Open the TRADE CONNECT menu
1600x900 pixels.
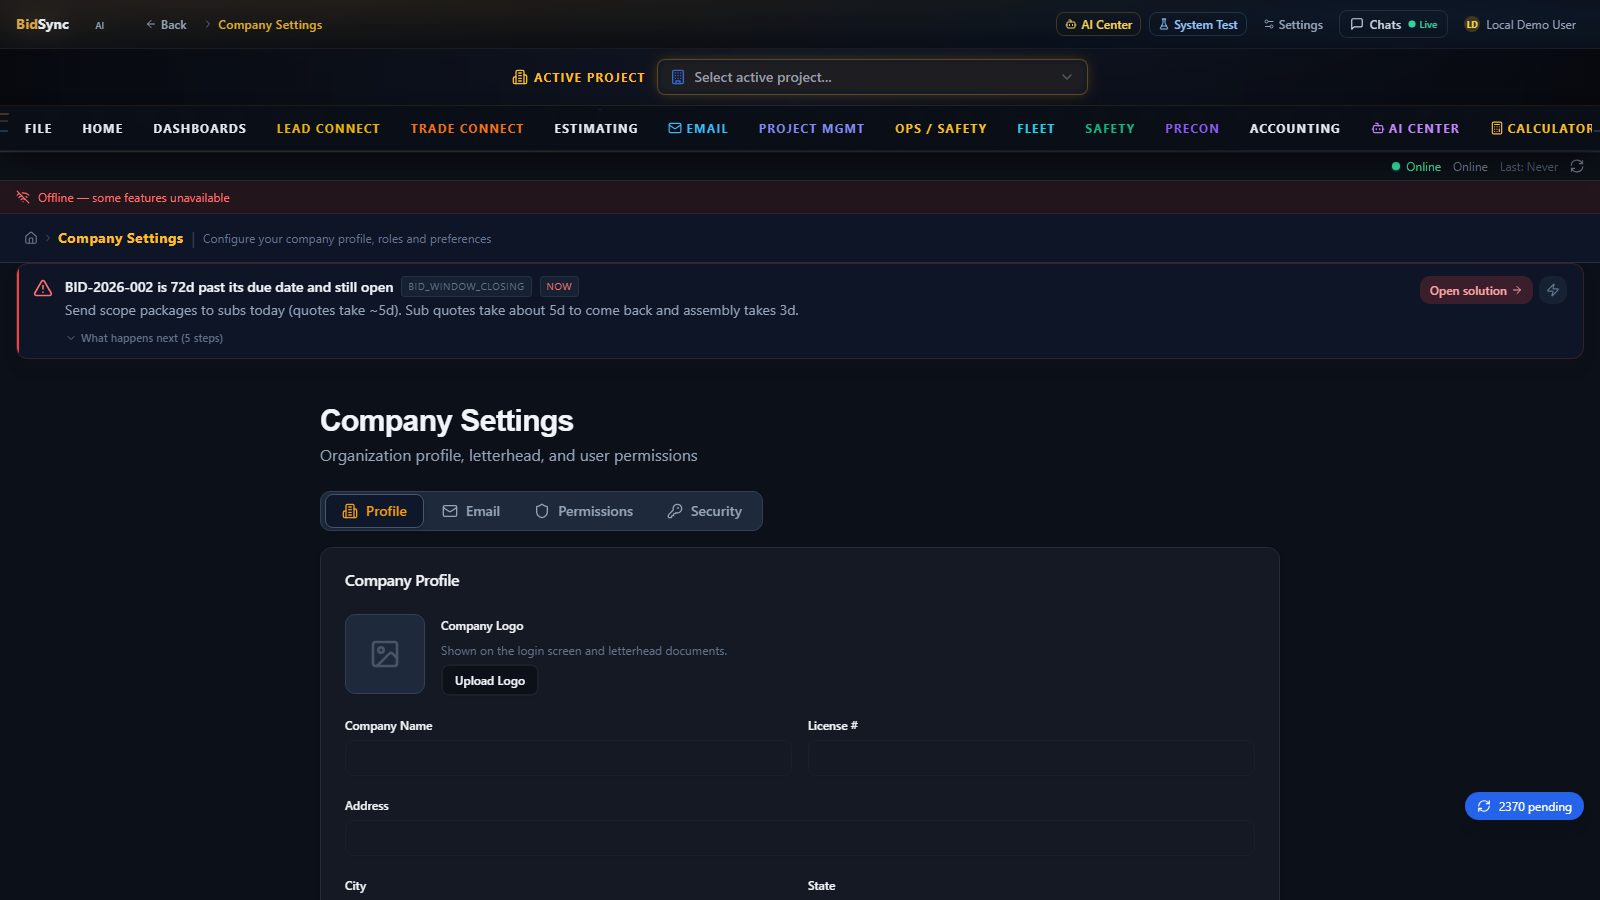(467, 128)
